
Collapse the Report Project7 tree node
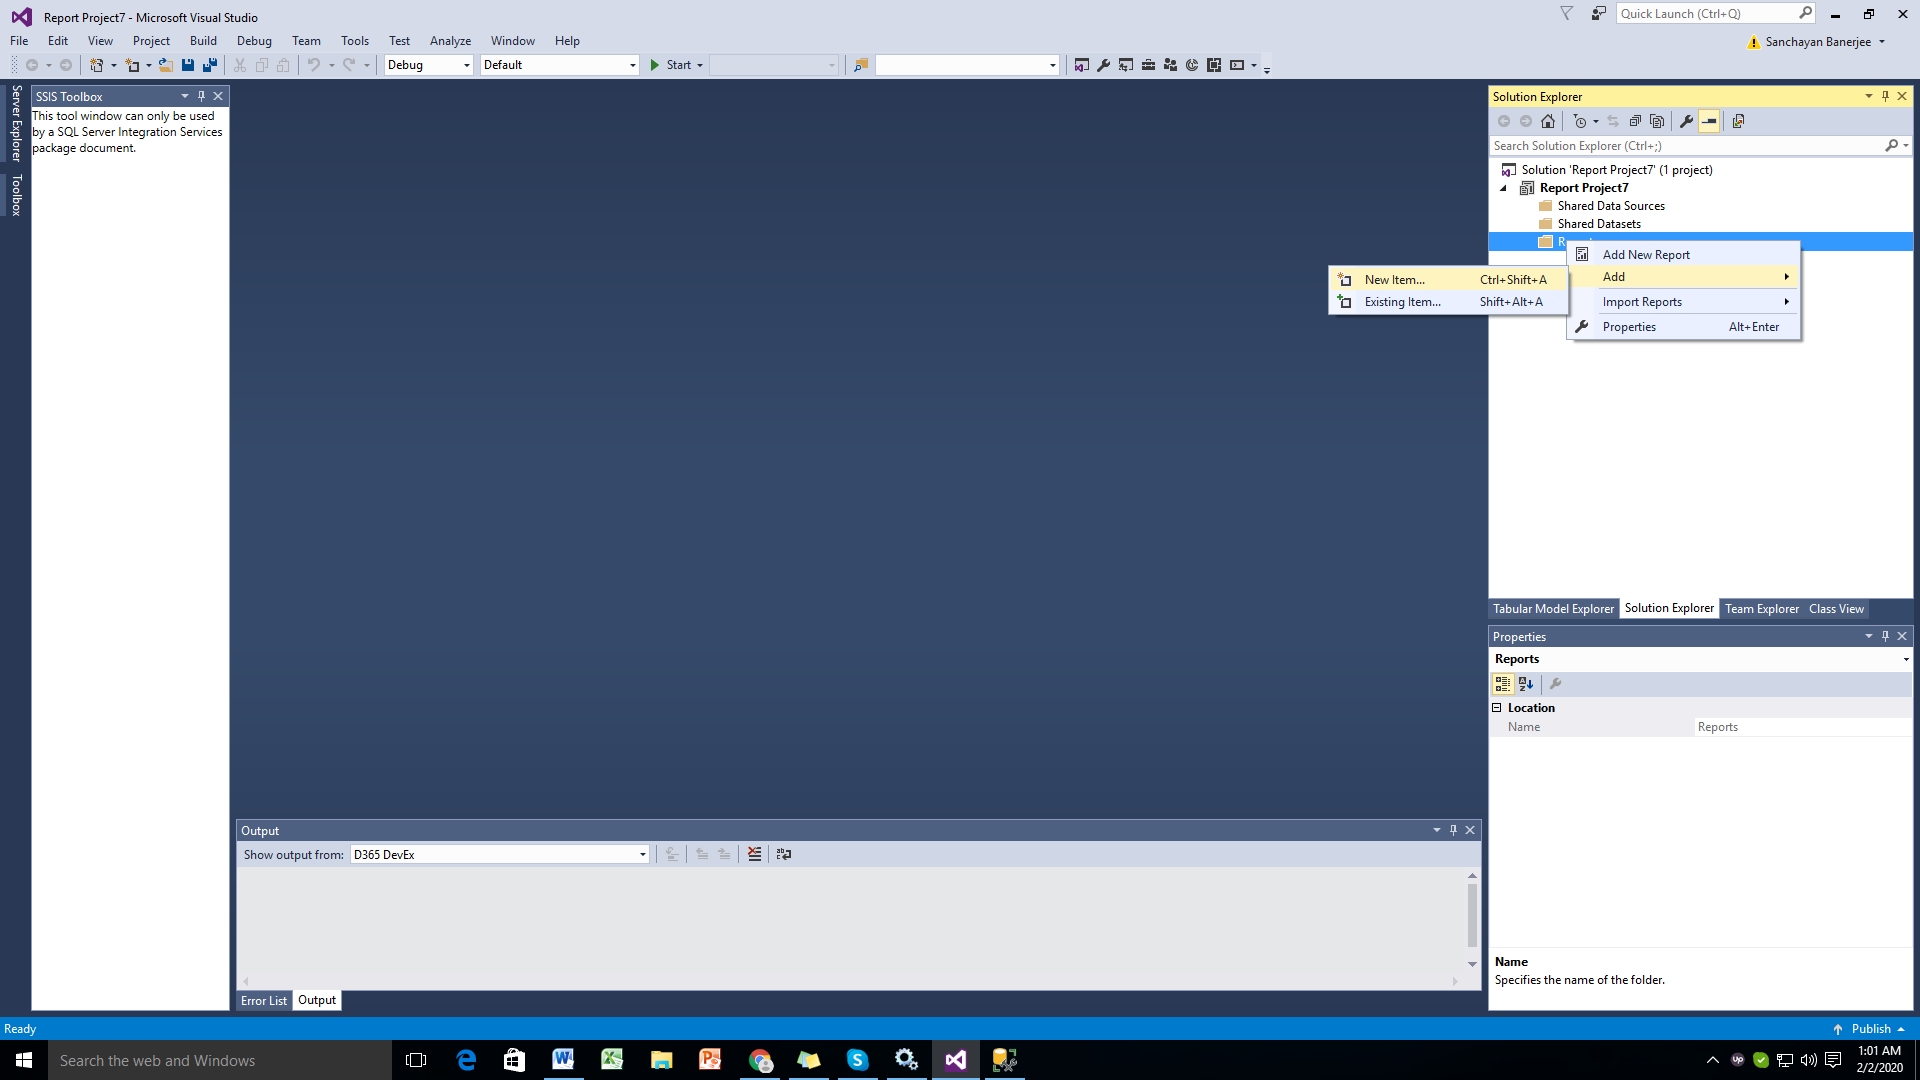[x=1503, y=188]
